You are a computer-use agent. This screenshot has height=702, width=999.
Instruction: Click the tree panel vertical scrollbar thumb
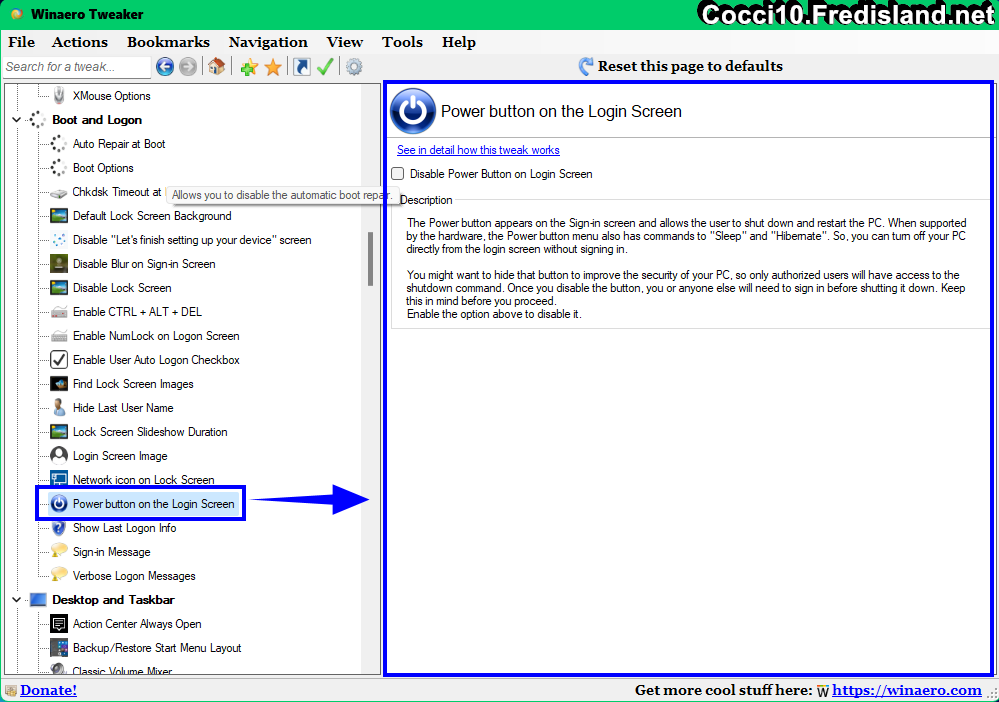coord(370,259)
